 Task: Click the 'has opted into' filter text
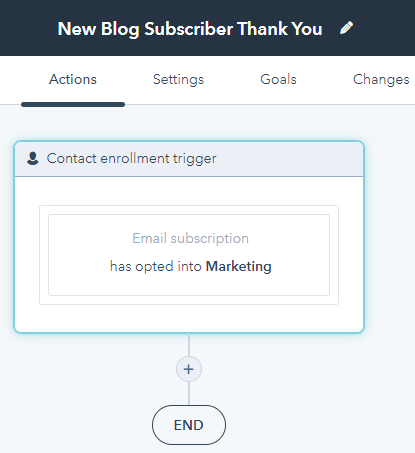point(156,266)
